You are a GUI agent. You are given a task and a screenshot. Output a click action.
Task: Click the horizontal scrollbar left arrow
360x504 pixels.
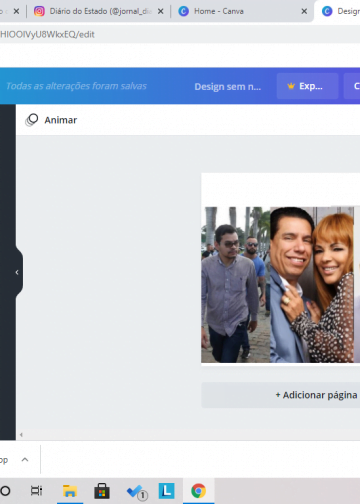pos(21,435)
